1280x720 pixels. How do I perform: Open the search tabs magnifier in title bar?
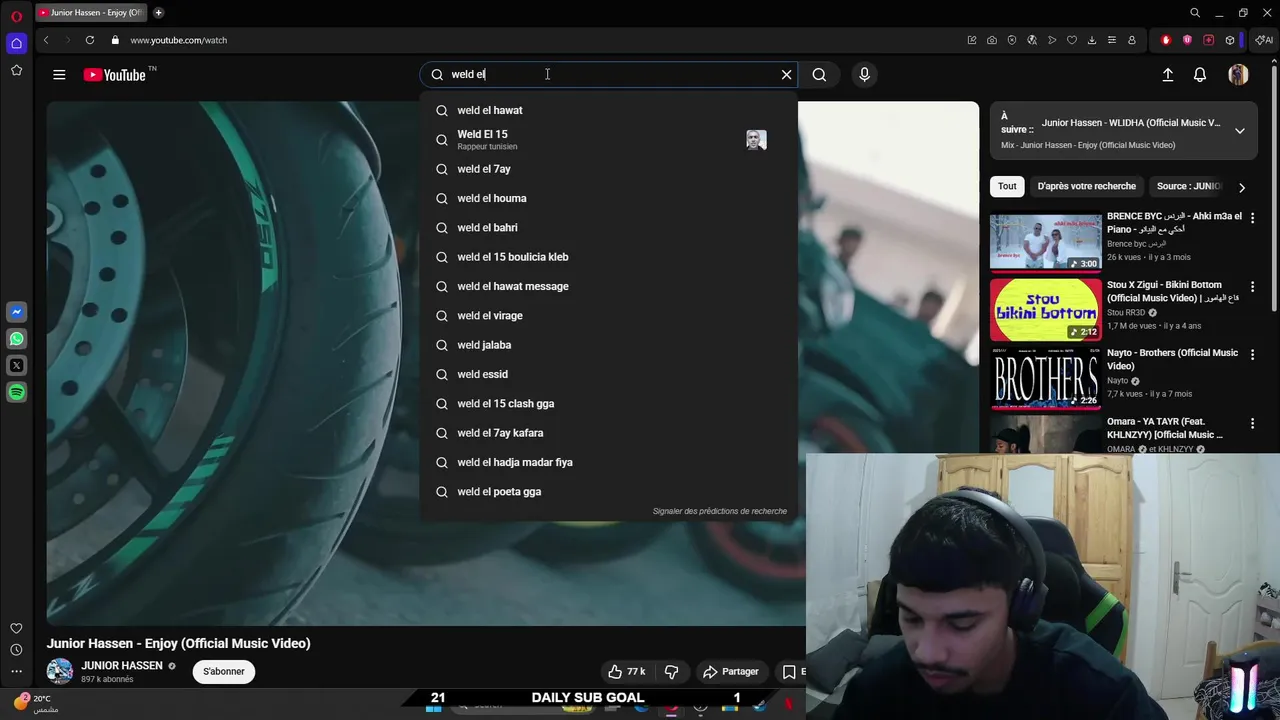pyautogui.click(x=1195, y=13)
